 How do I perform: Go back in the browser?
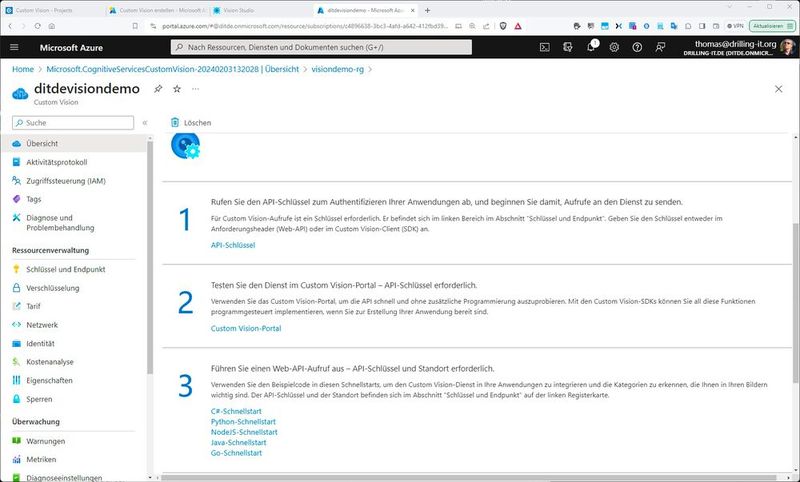pyautogui.click(x=10, y=26)
